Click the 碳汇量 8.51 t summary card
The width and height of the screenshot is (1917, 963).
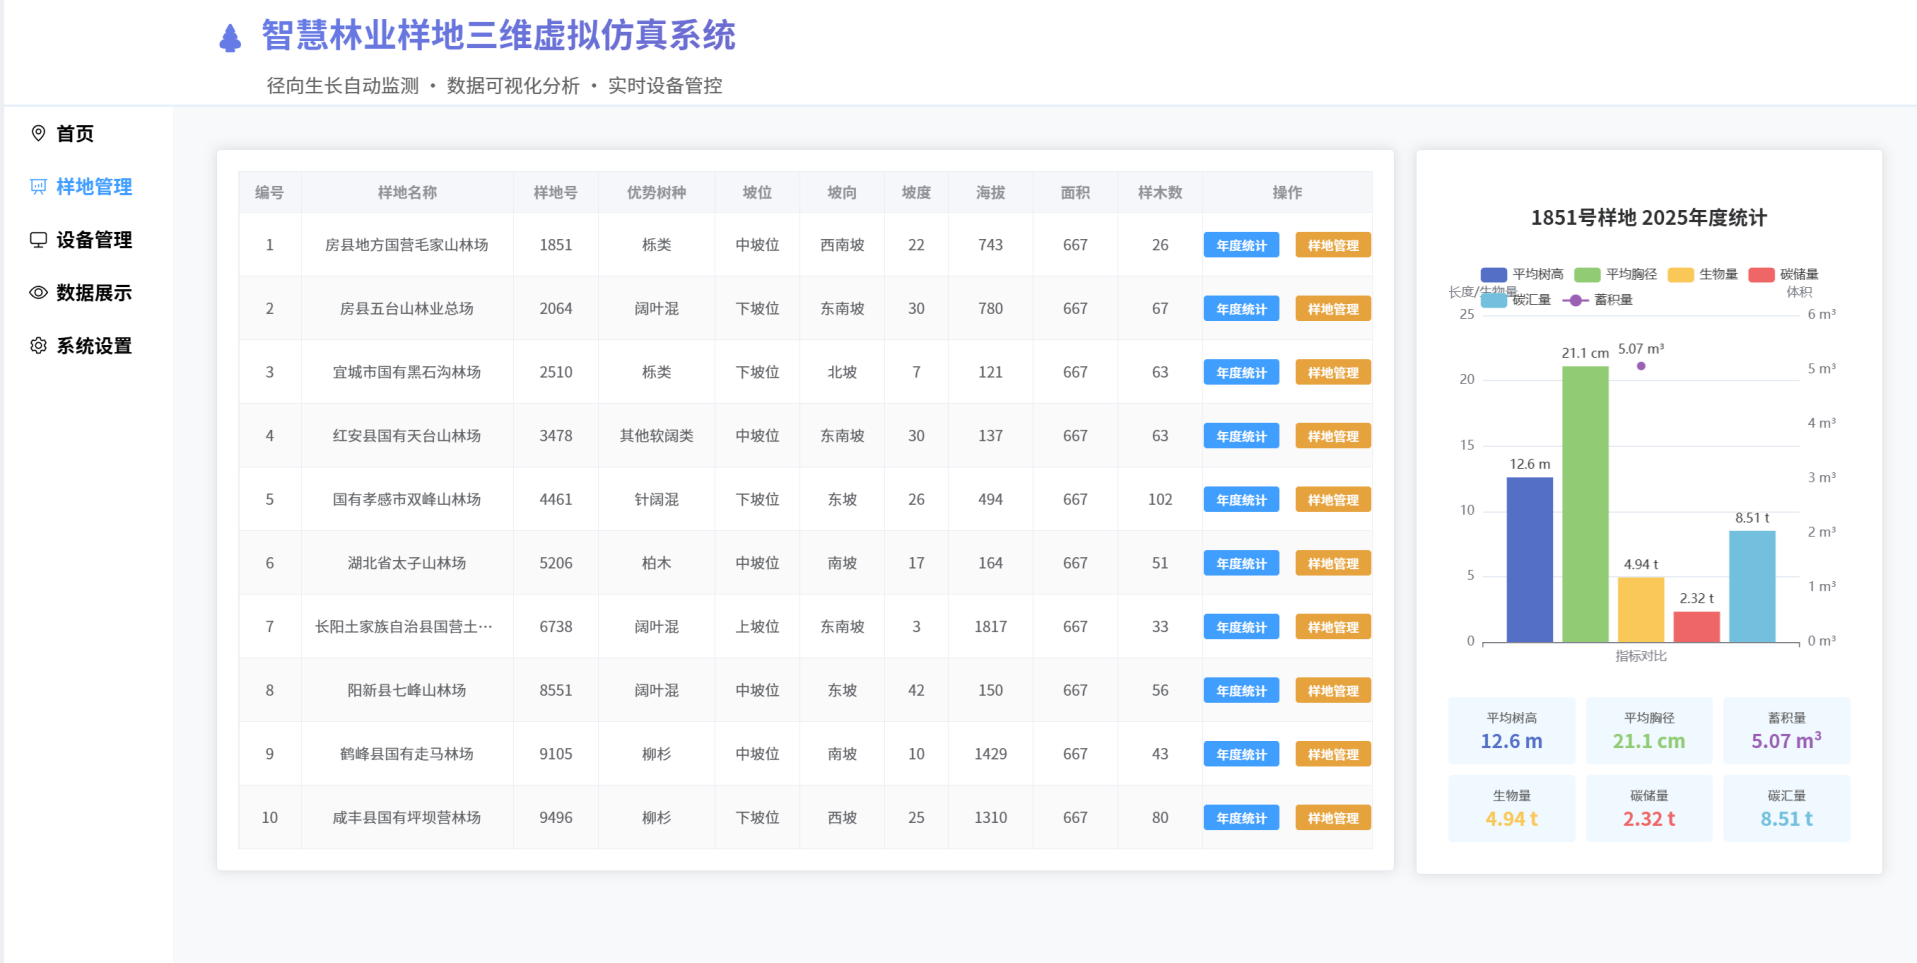click(1786, 808)
